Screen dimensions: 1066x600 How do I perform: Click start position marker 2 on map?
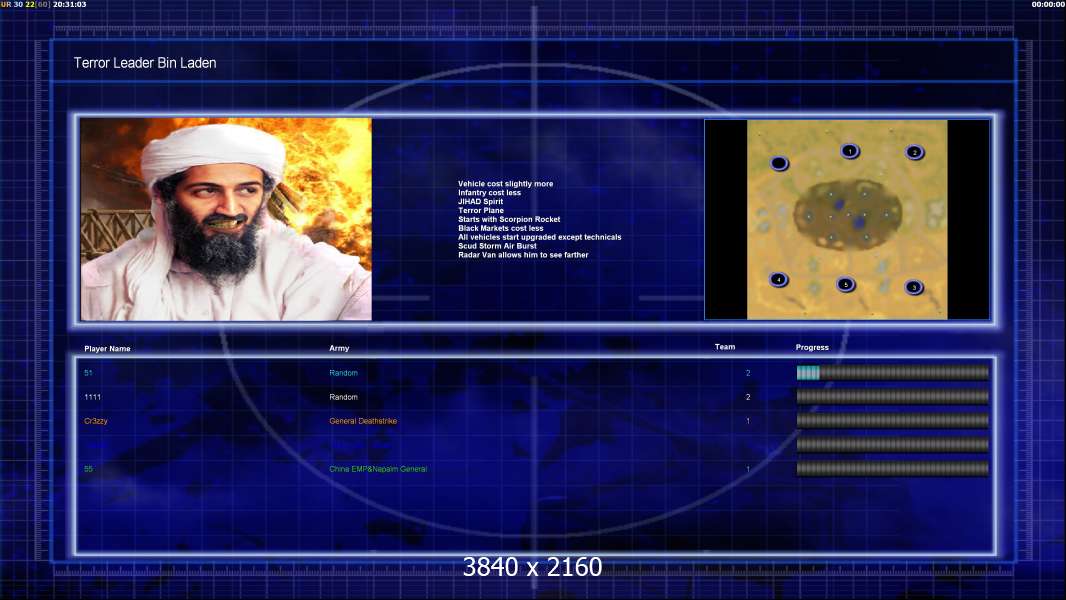[914, 152]
